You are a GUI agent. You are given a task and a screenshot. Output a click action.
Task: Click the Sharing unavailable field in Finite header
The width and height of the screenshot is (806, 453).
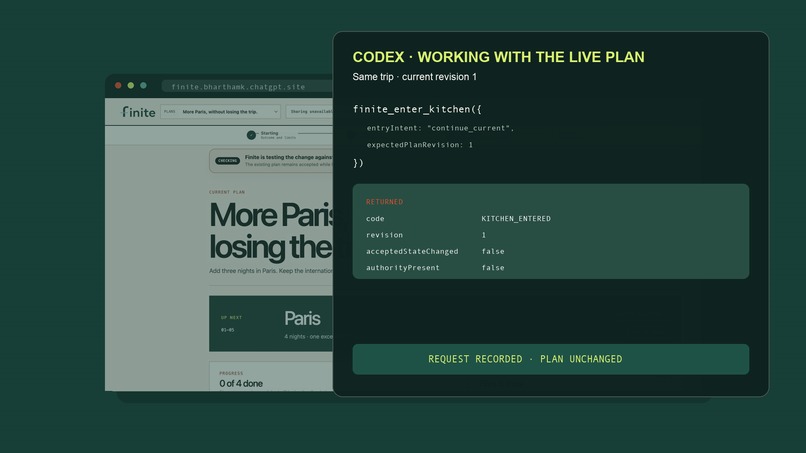(309, 112)
